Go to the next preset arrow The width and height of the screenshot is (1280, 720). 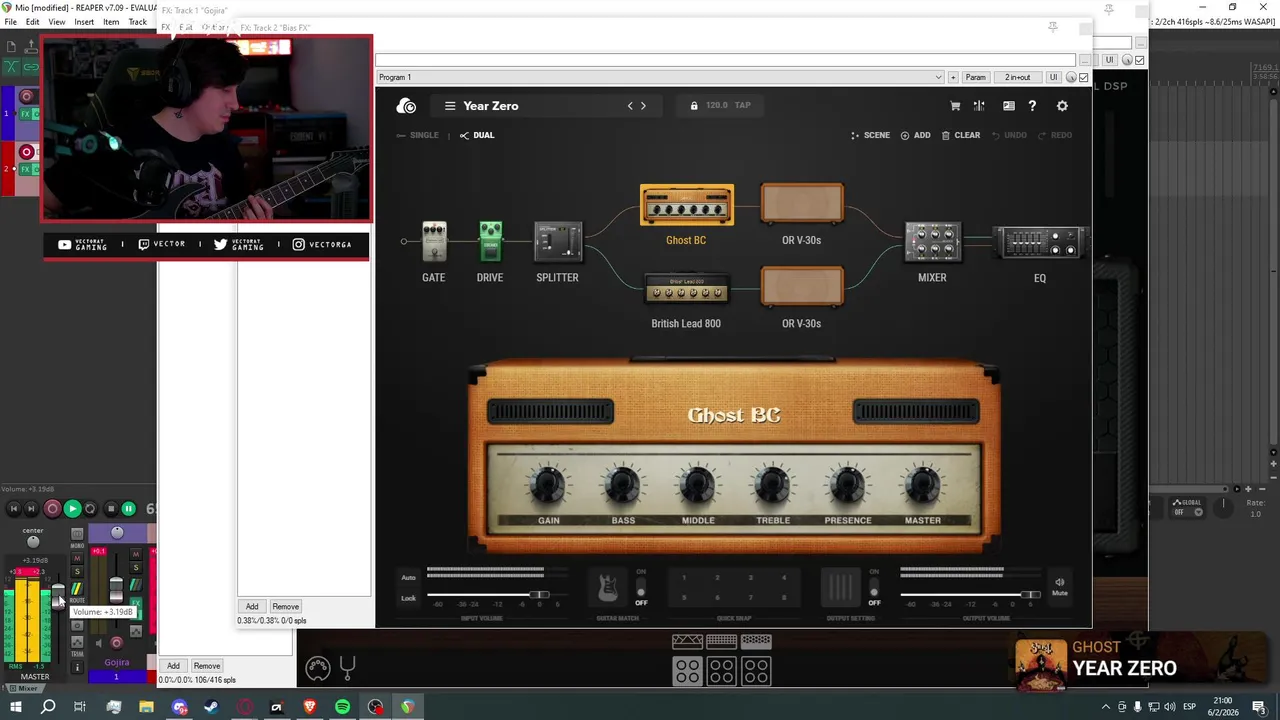[x=643, y=106]
